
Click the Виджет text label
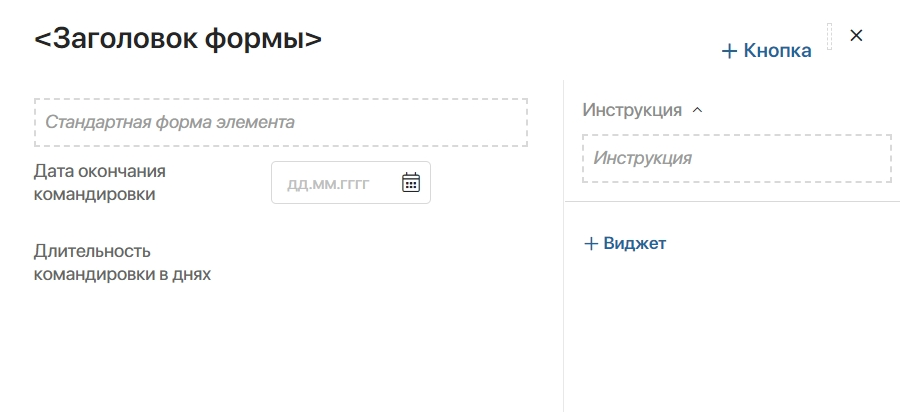[x=635, y=243]
